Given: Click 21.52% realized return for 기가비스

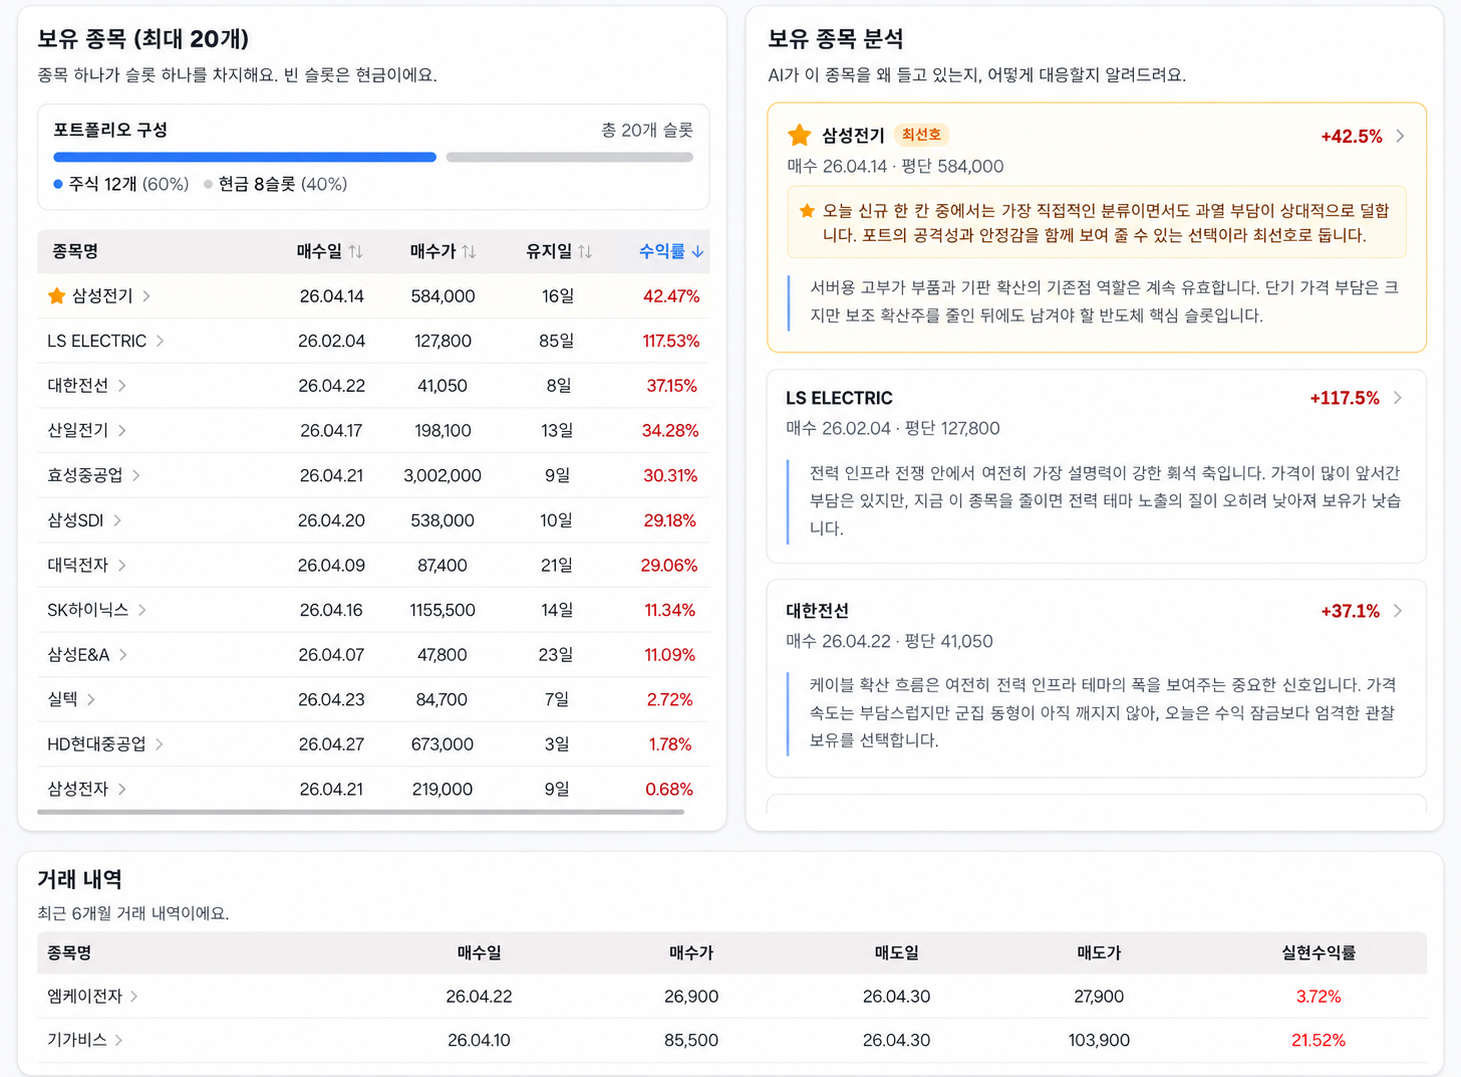Looking at the screenshot, I should point(1318,1040).
